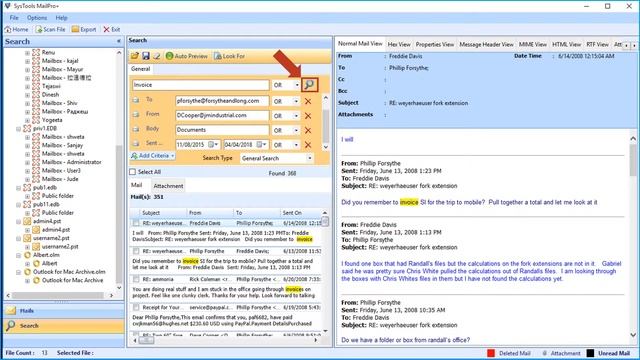
Task: Click the black Unread Mail color swatch
Action: coord(590,353)
